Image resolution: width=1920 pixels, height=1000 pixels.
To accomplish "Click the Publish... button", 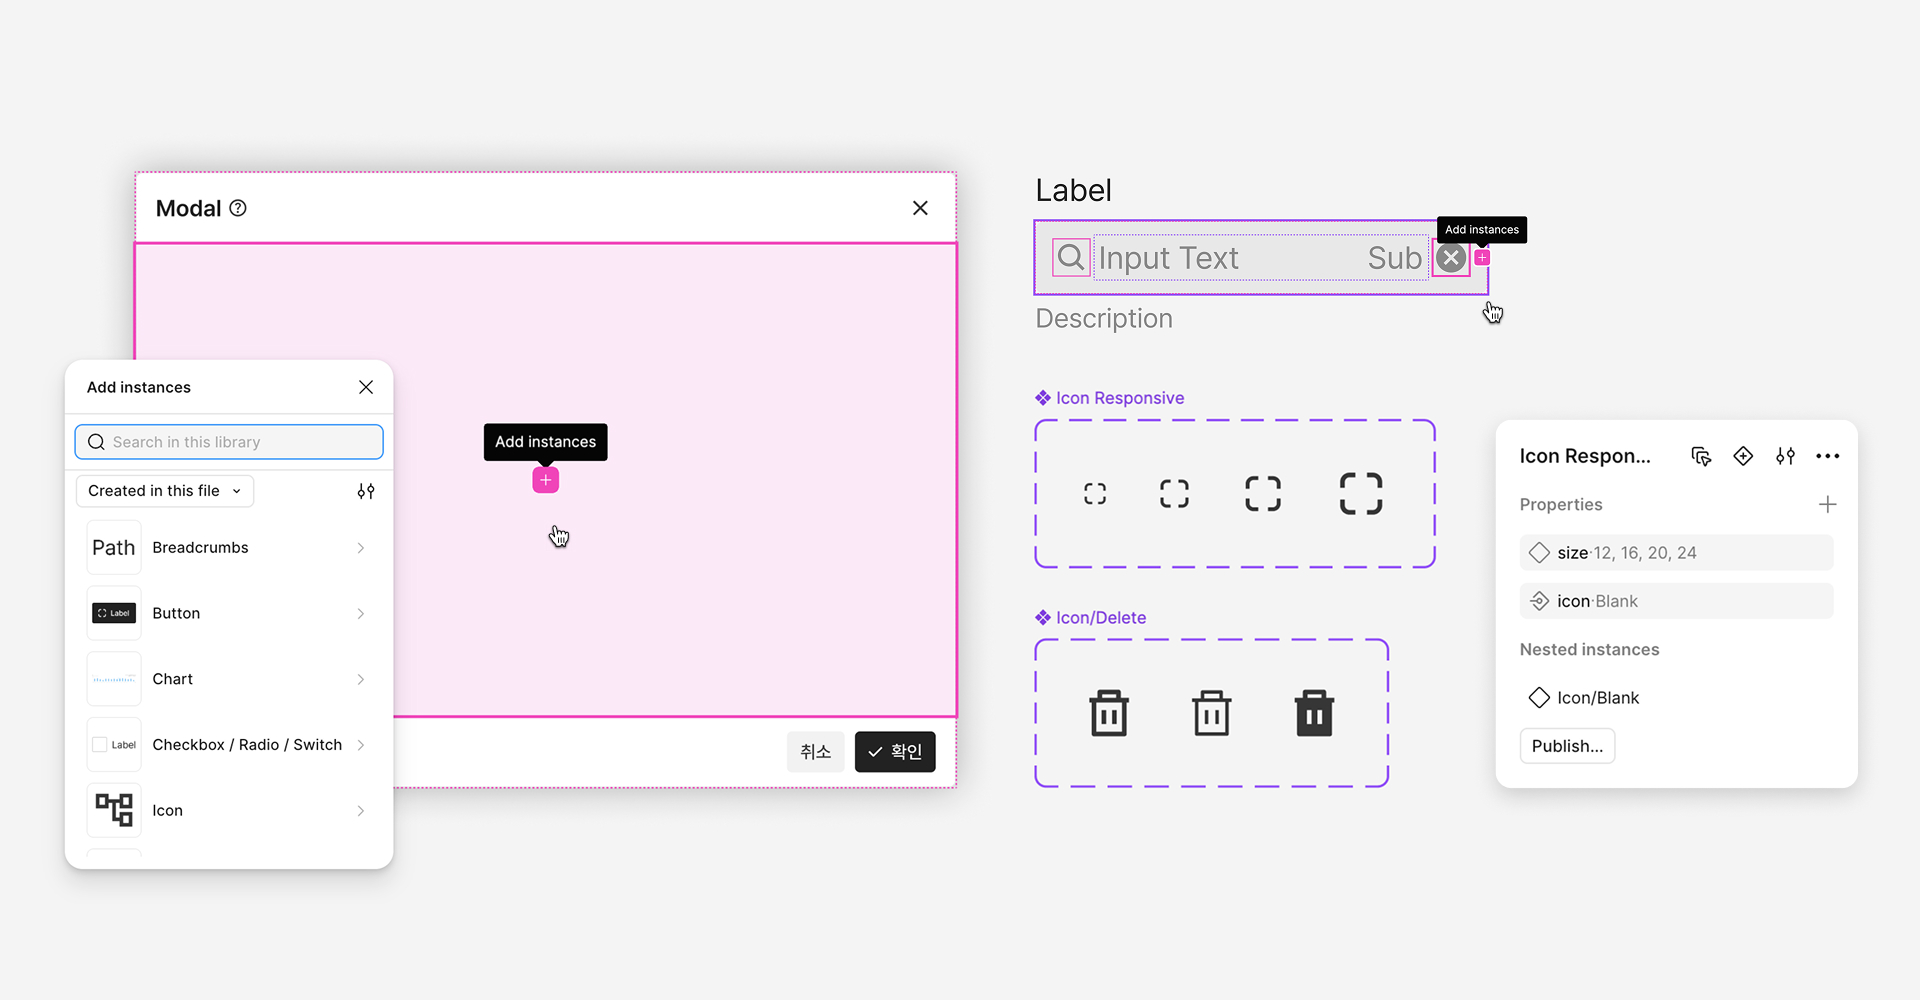I will [x=1567, y=746].
